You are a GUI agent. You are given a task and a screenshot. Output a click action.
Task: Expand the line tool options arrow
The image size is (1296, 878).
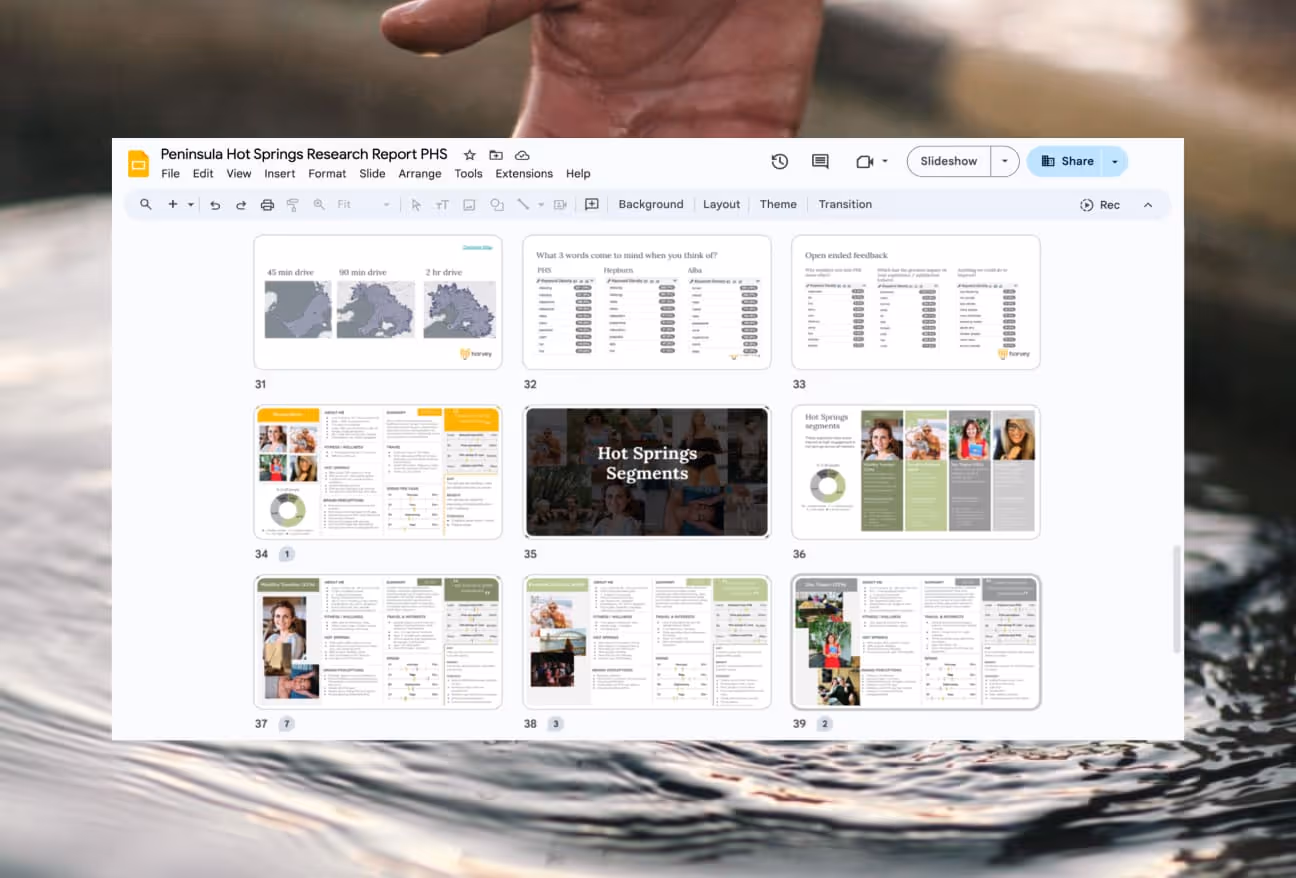tap(541, 205)
